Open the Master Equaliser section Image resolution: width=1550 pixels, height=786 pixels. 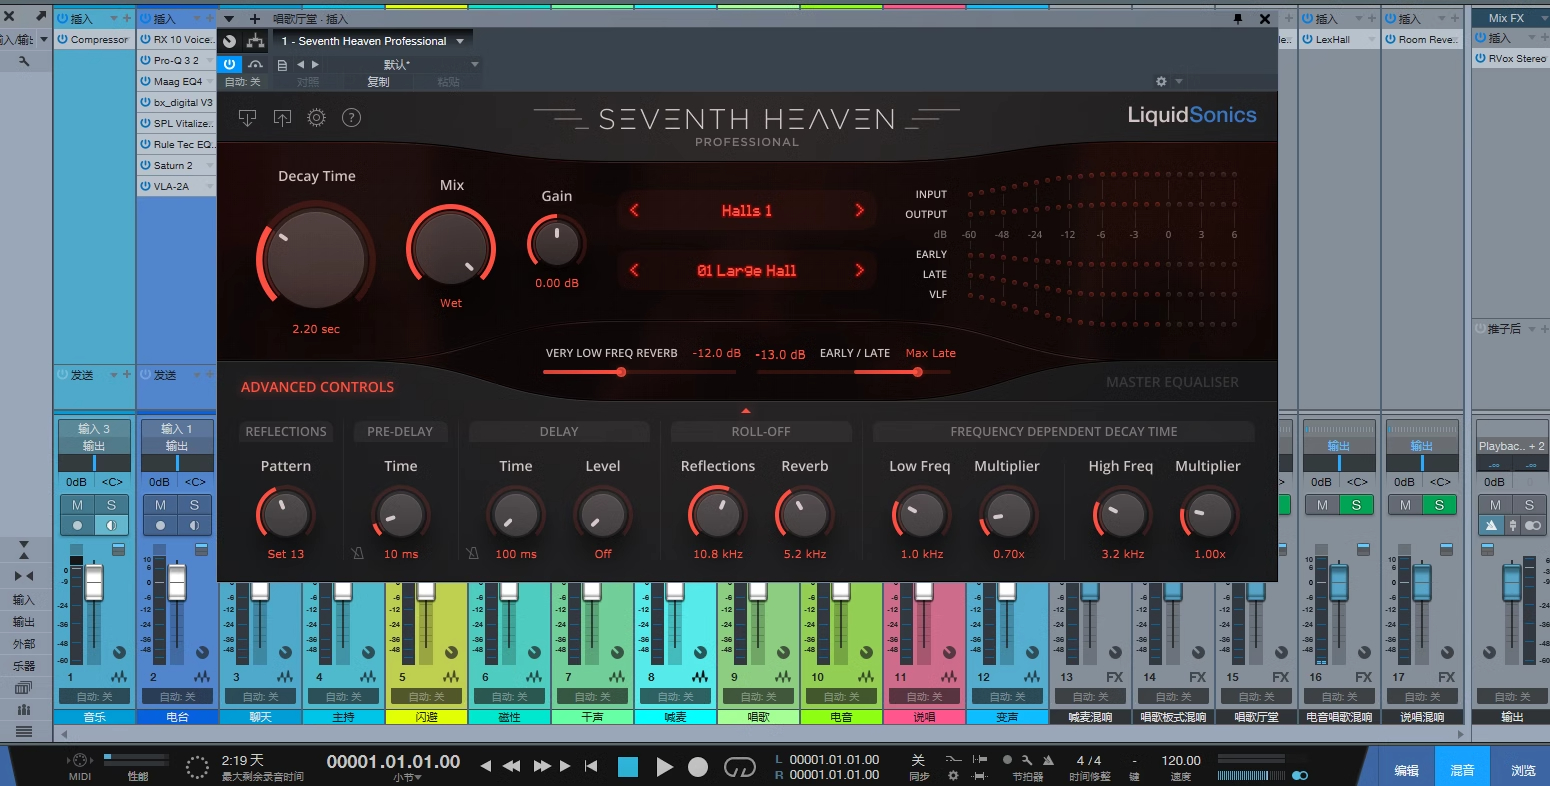pyautogui.click(x=1172, y=382)
